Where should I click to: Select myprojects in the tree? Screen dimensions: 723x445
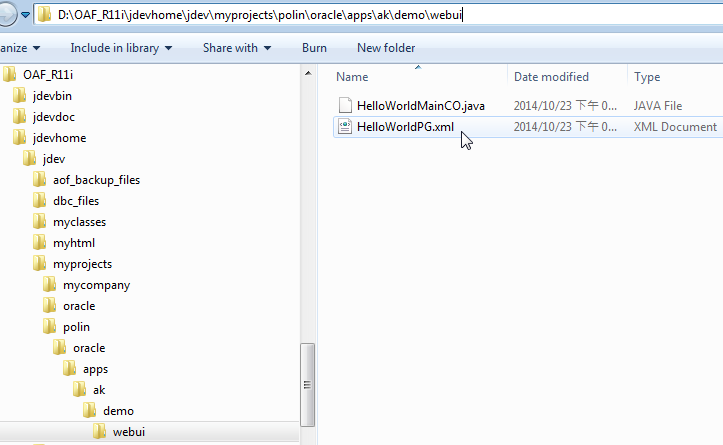[82, 264]
